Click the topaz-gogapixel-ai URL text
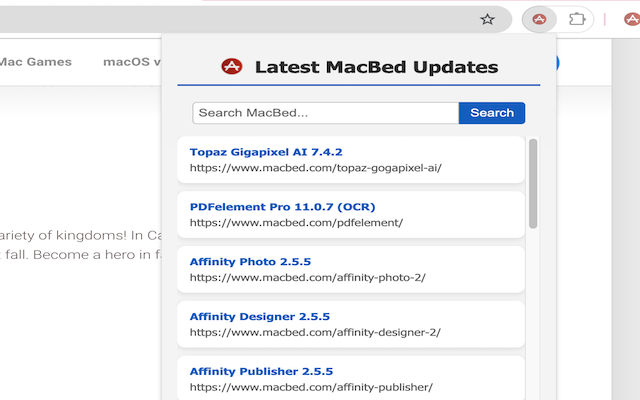The image size is (640, 400). [316, 168]
